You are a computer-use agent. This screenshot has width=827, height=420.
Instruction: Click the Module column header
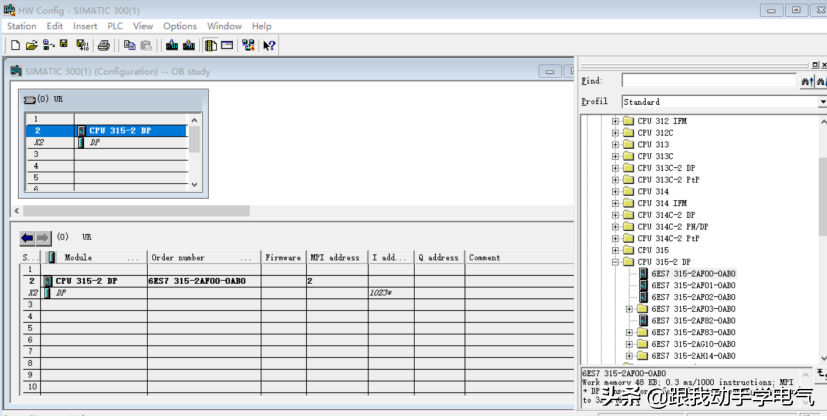tap(94, 257)
